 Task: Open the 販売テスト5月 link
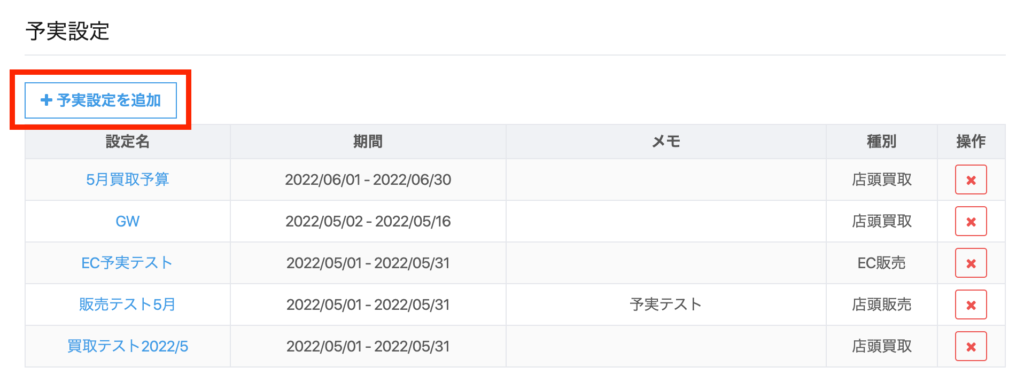(x=127, y=304)
